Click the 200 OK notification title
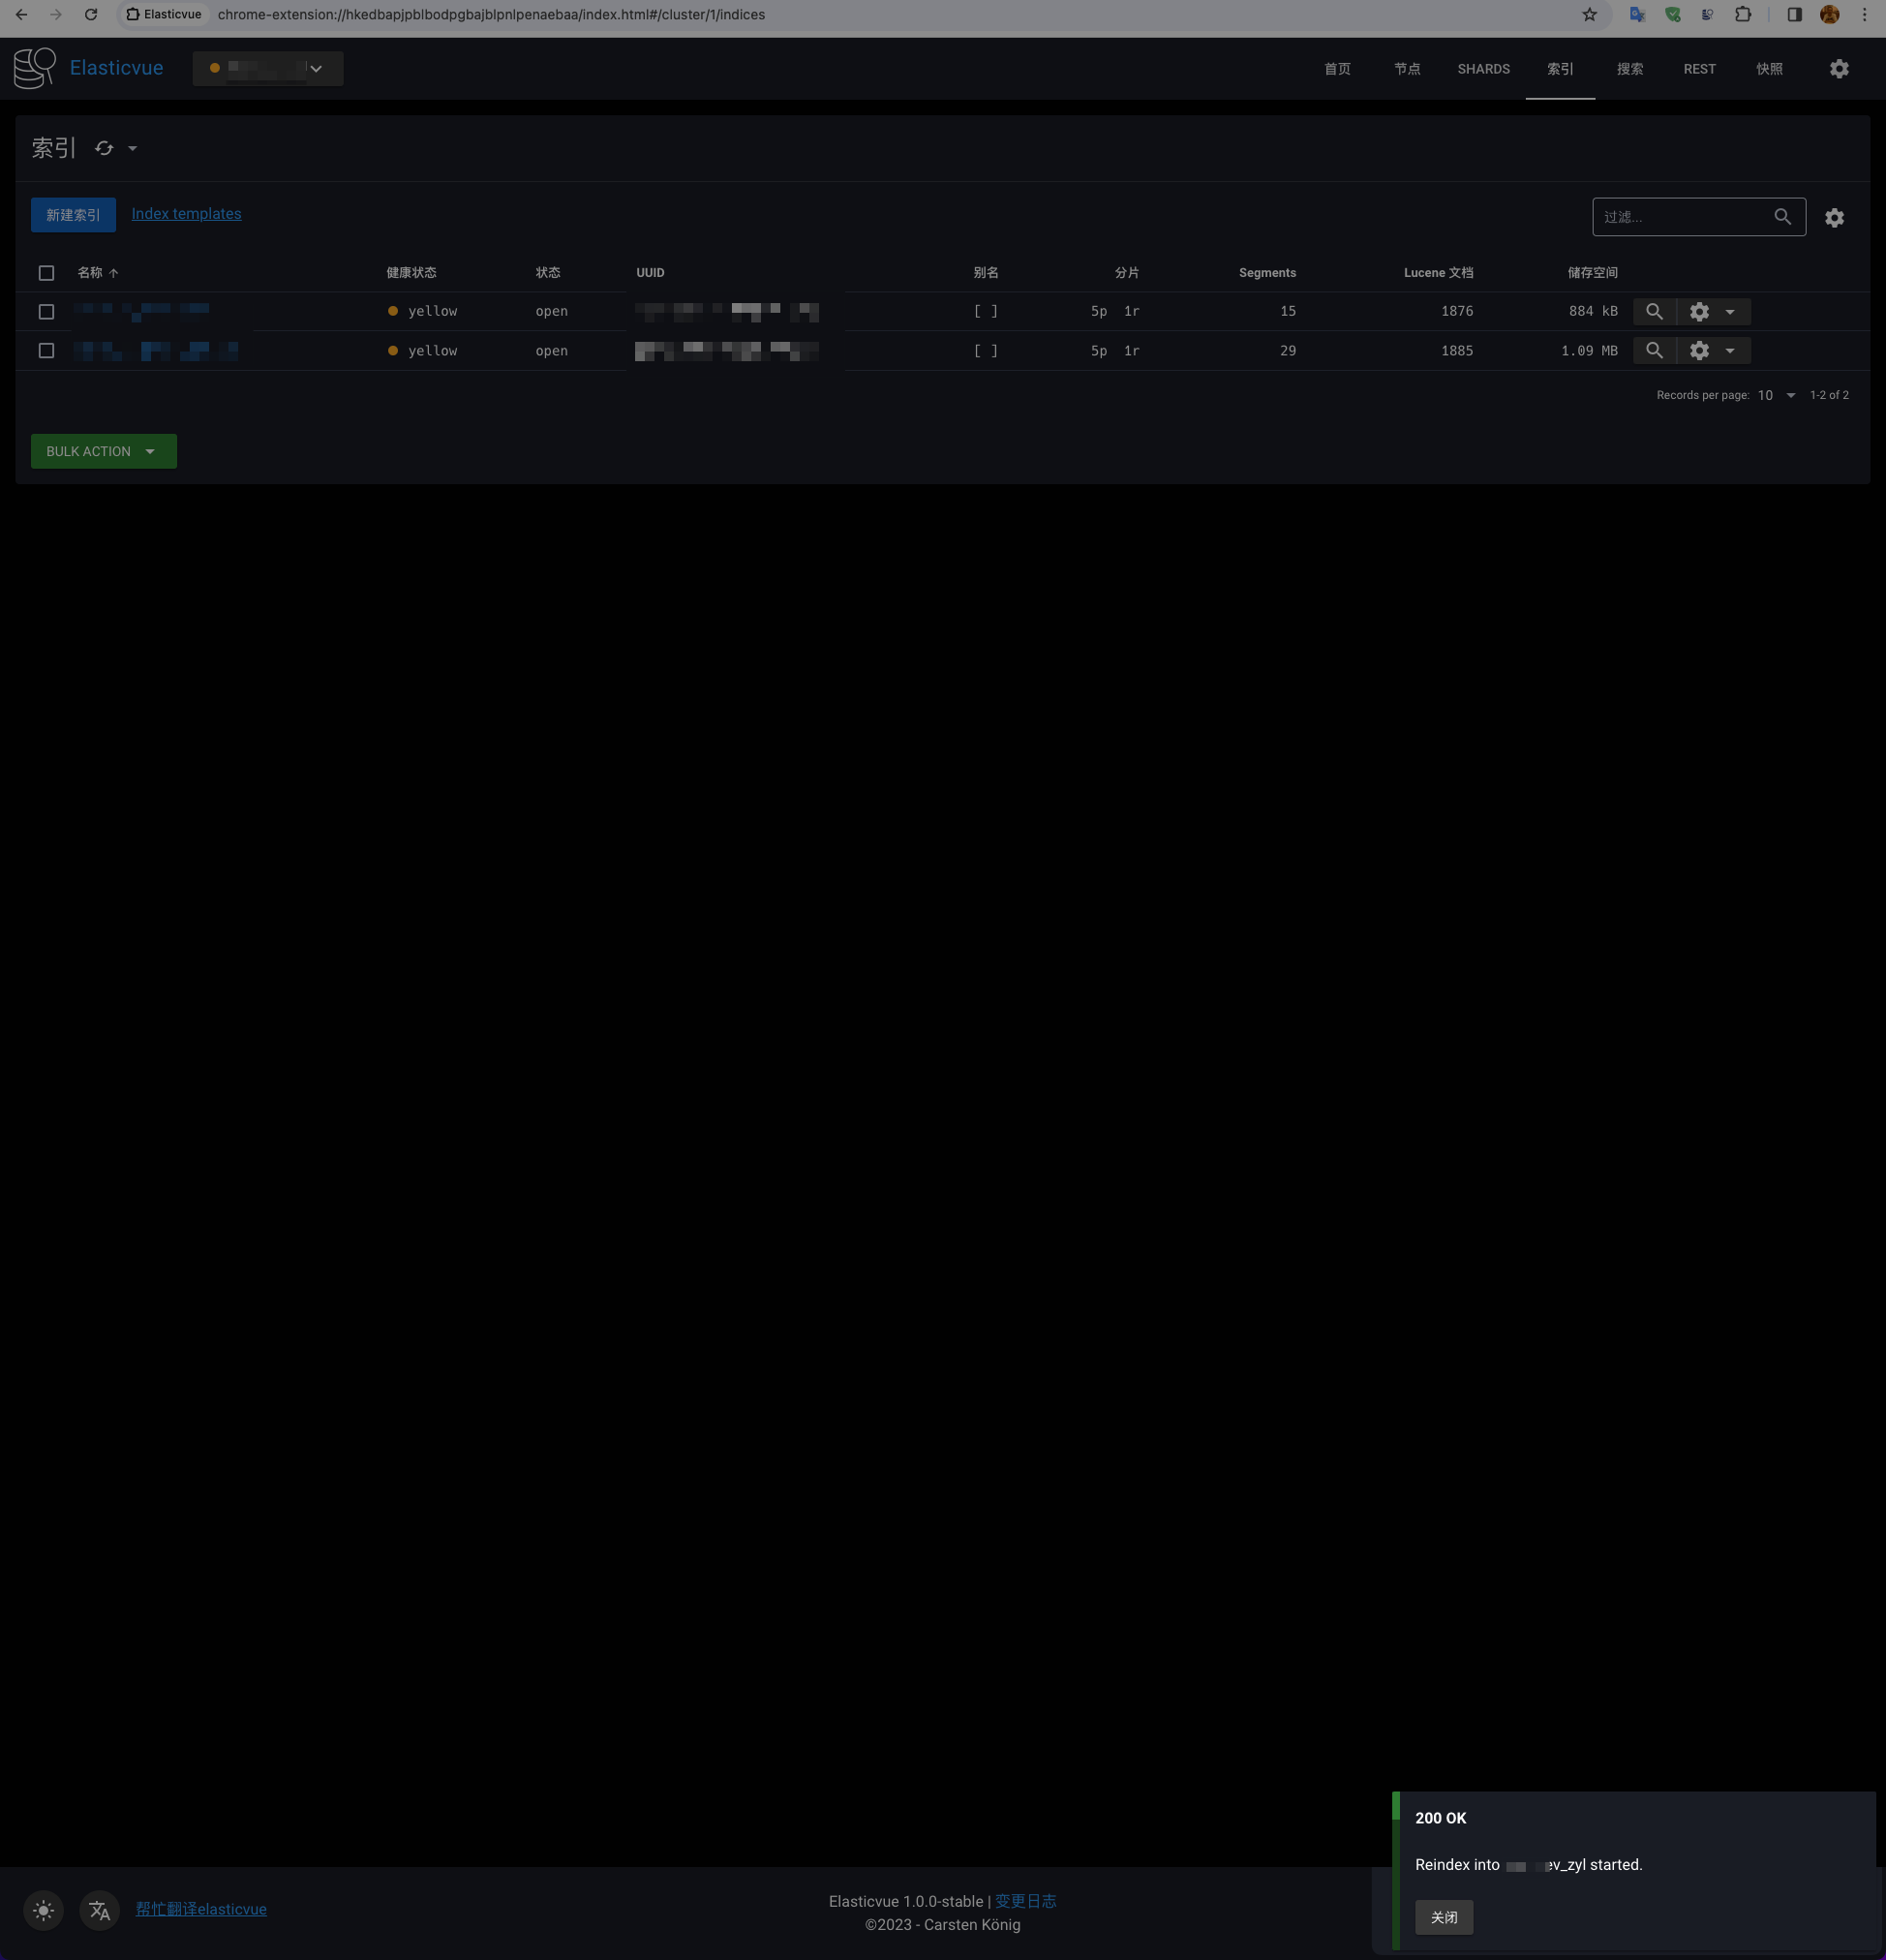Screen dimensions: 1886x1960 pyautogui.click(x=1441, y=1818)
